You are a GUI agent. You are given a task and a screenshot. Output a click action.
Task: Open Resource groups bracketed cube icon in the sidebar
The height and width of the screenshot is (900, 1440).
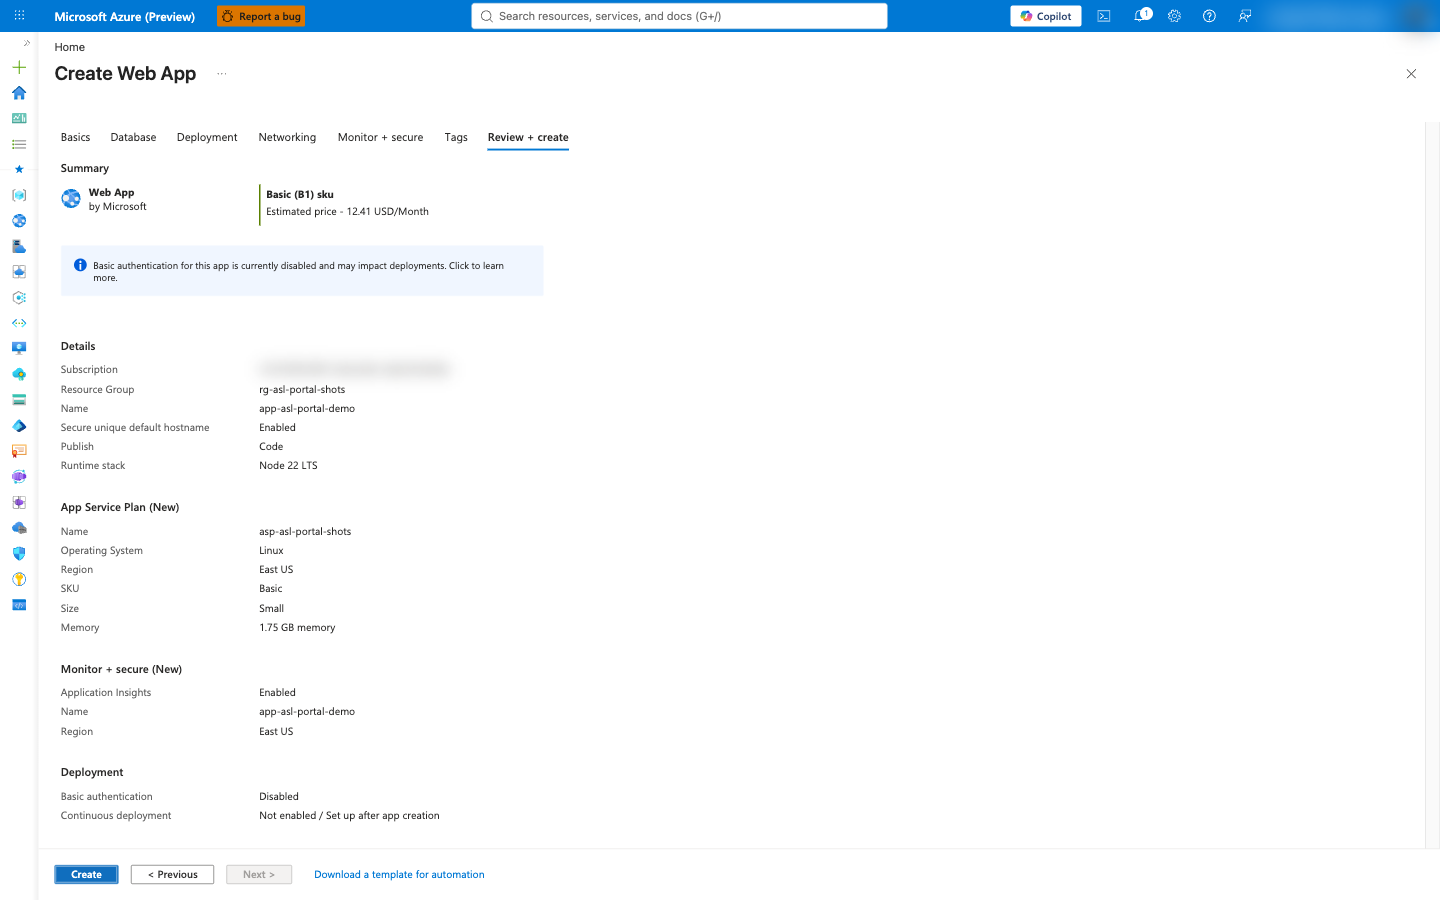[x=19, y=195]
